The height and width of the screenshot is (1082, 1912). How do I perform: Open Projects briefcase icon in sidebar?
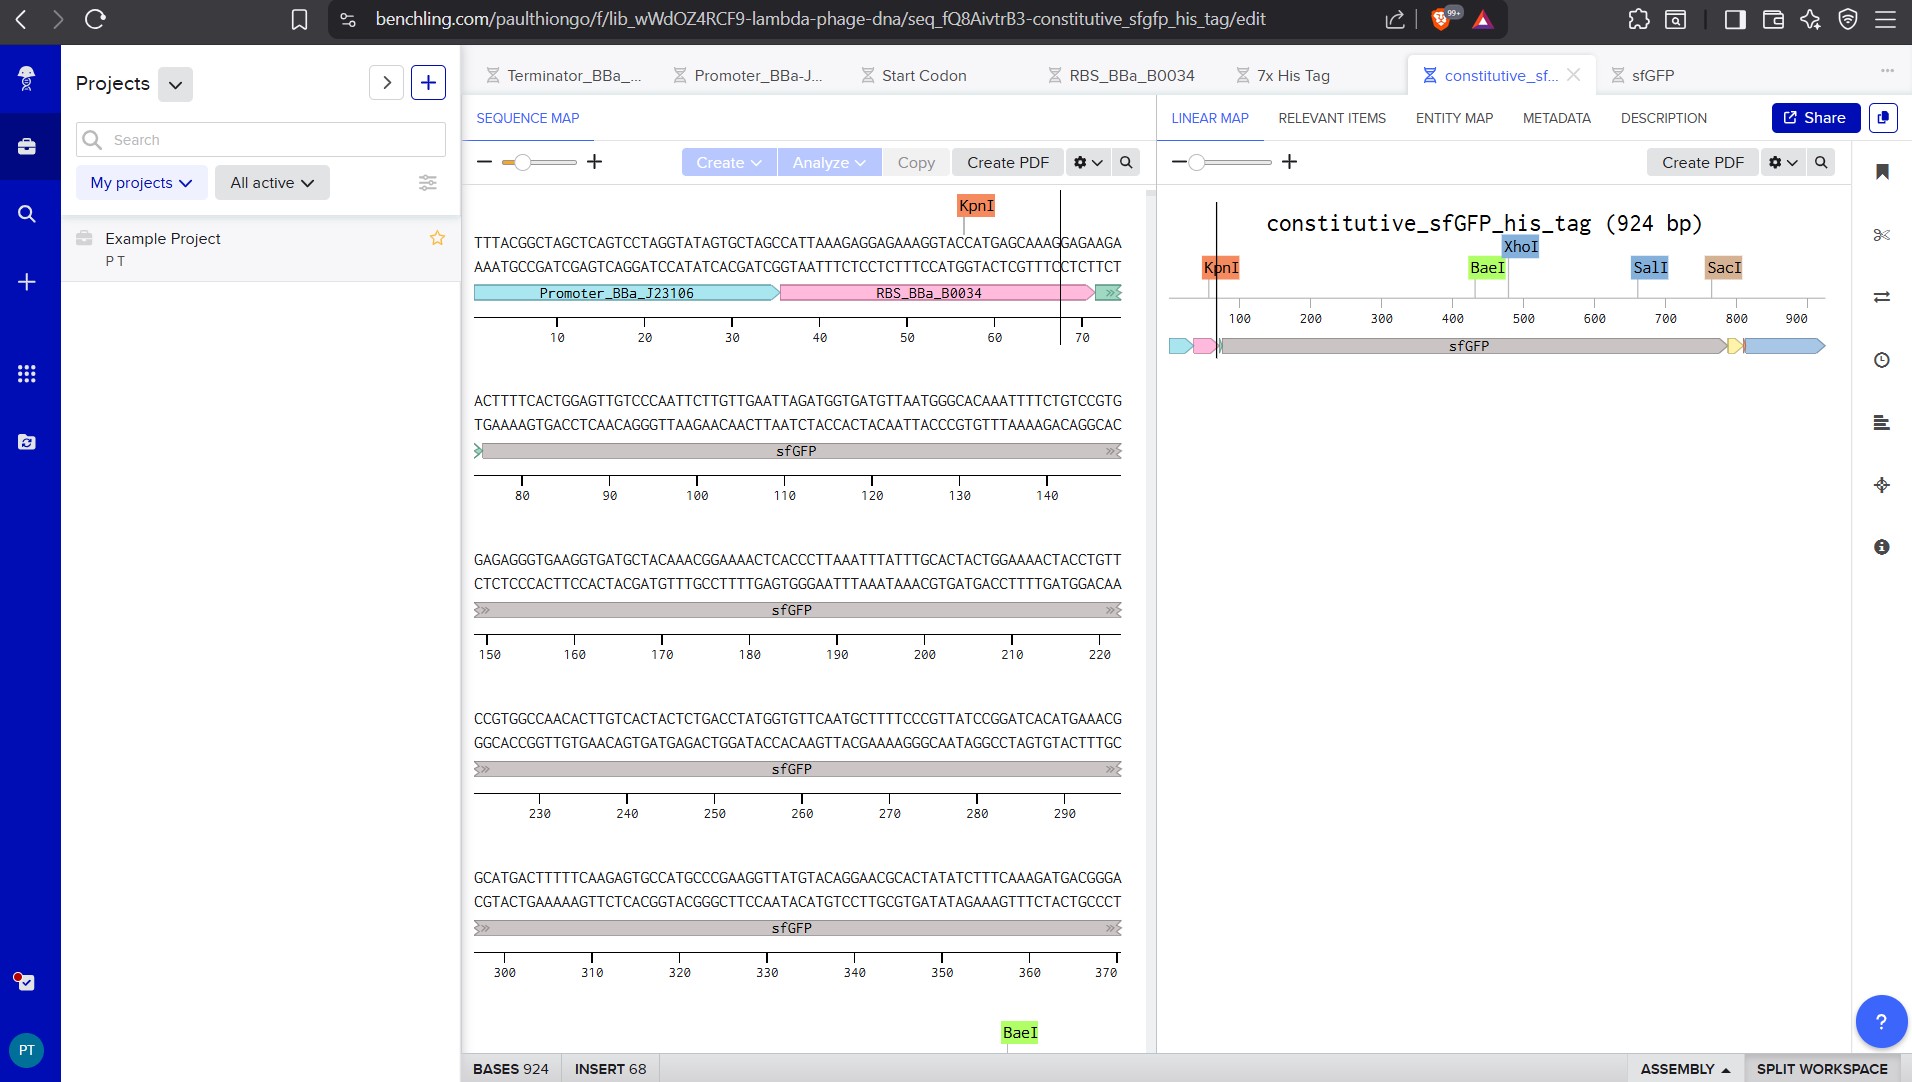coord(27,147)
